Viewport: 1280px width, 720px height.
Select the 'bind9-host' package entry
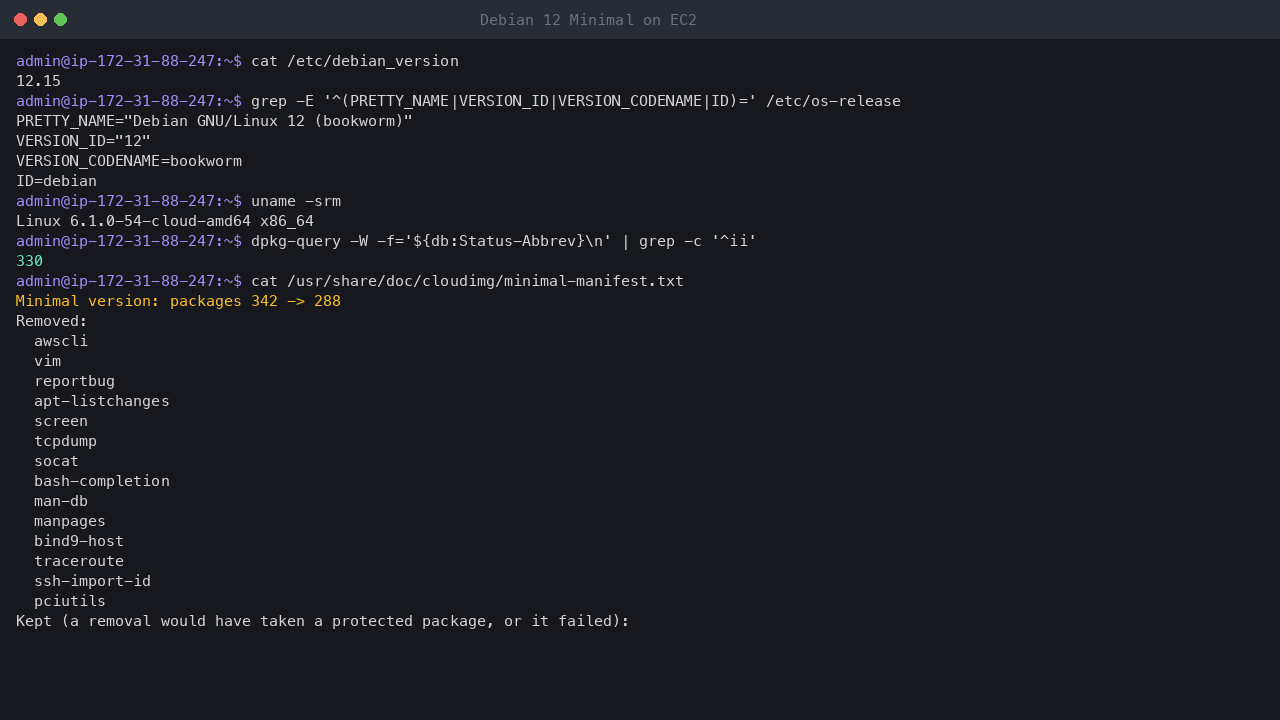point(79,541)
